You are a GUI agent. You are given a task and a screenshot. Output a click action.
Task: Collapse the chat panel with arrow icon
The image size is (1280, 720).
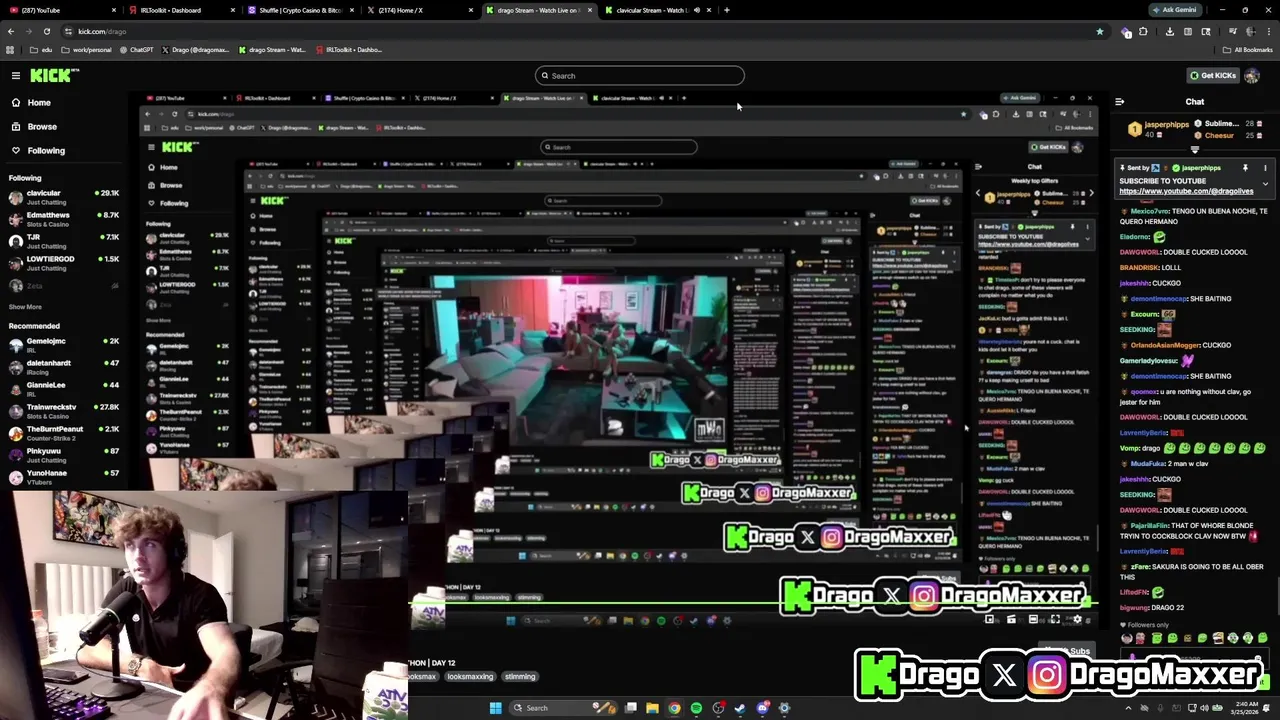point(1120,102)
